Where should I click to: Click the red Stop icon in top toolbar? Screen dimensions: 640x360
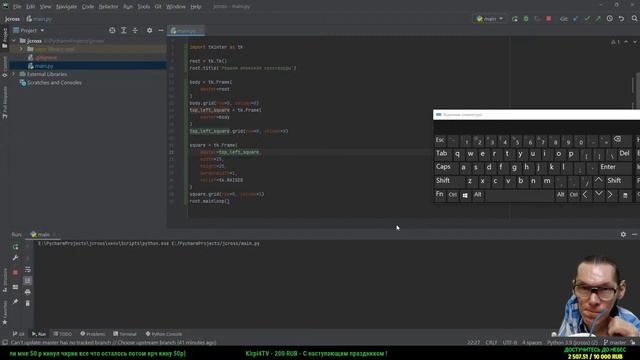pos(549,19)
